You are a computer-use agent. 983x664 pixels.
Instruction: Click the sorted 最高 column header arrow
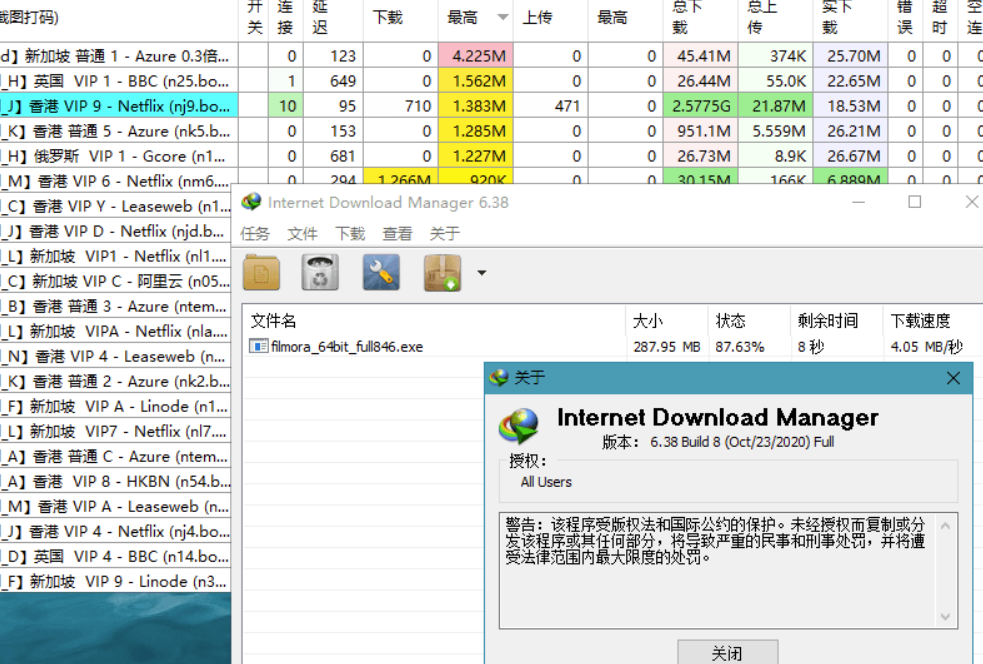coord(502,17)
